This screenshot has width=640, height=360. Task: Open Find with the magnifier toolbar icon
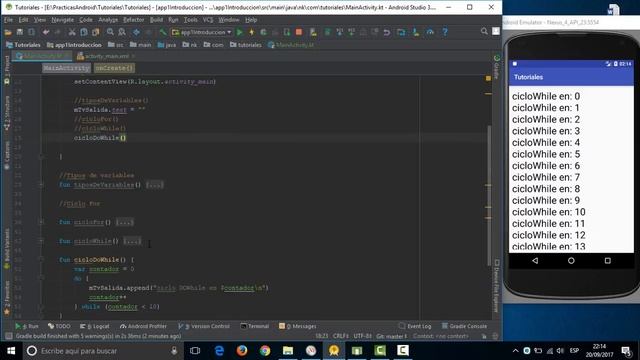point(110,32)
